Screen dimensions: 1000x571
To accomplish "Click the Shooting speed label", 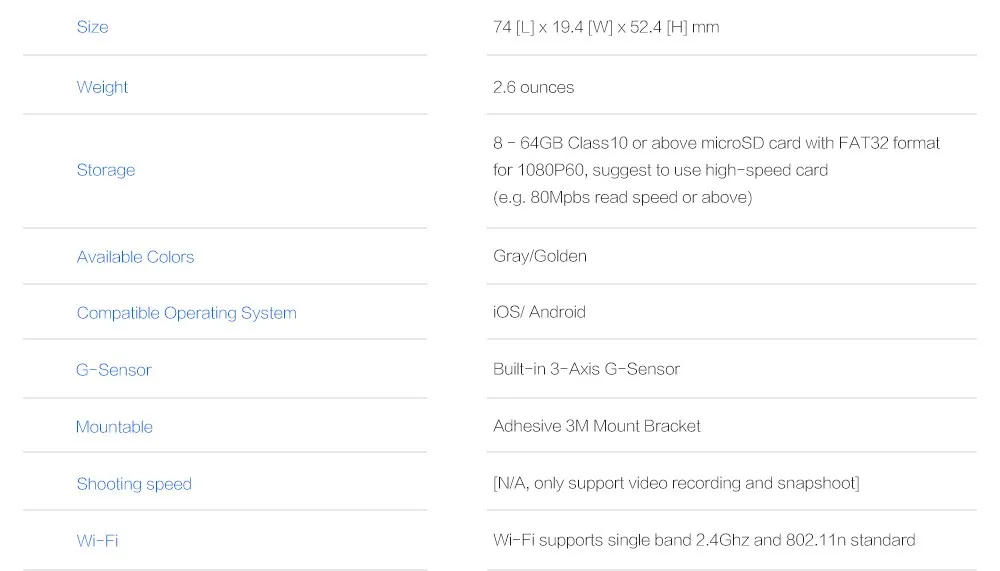I will click(134, 484).
